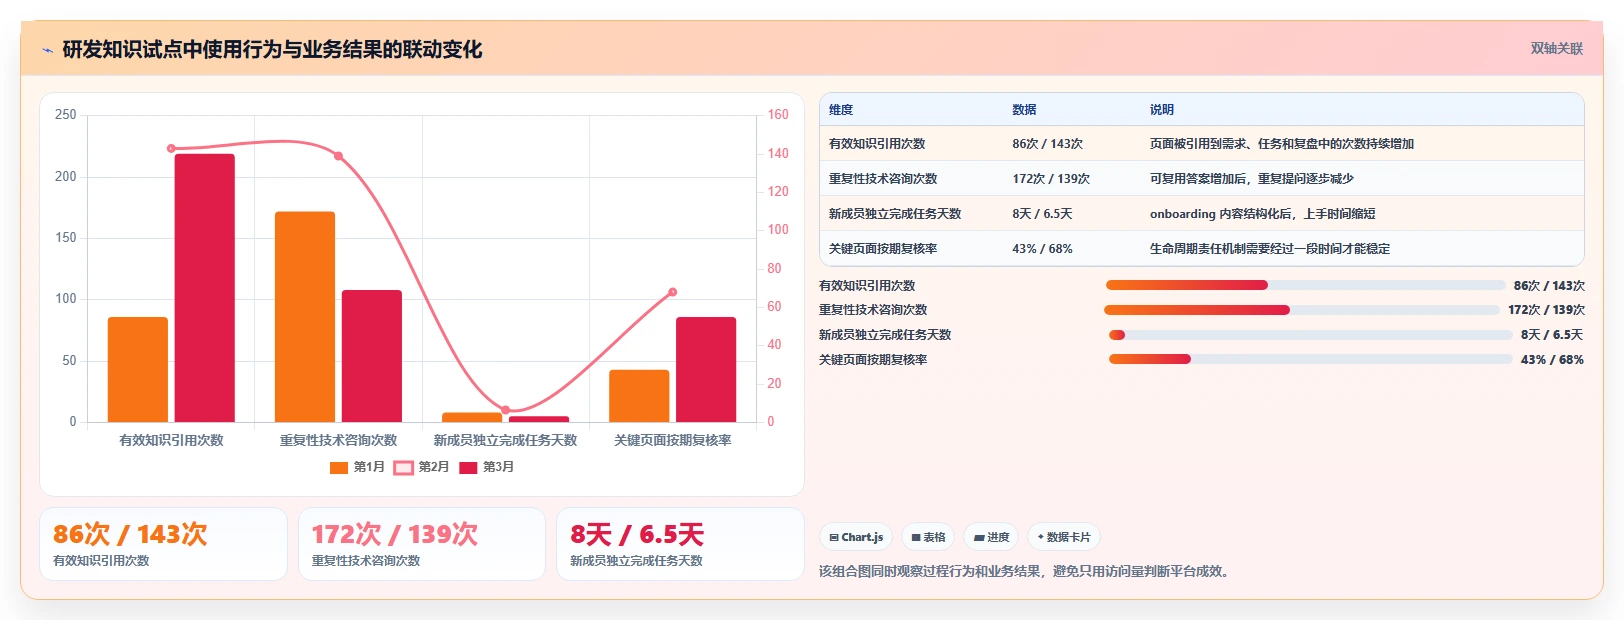The image size is (1624, 620).
Task: Click the table cell 172次 / 139次
Action: coord(1051,179)
